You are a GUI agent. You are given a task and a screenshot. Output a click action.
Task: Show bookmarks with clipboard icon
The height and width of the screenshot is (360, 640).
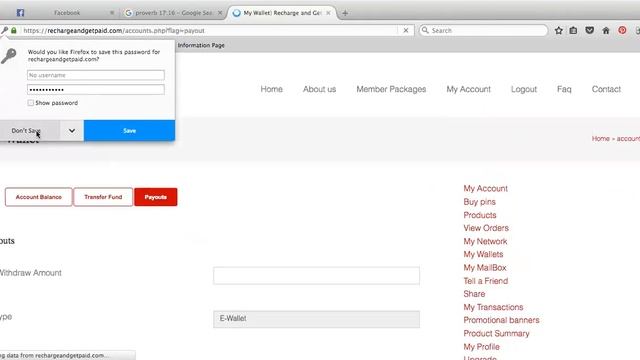pyautogui.click(x=573, y=30)
